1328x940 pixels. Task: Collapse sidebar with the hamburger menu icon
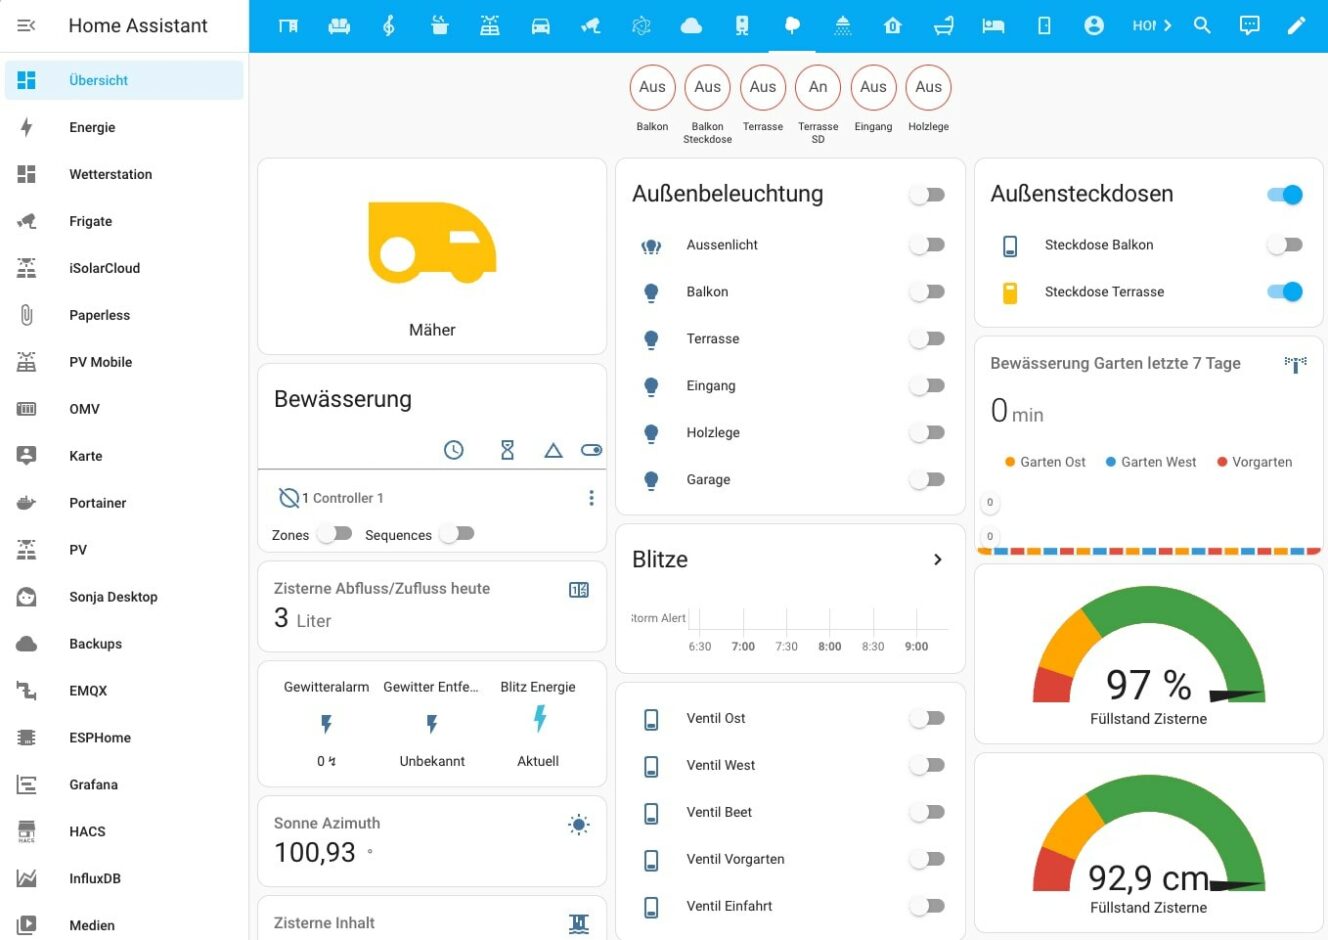pos(27,26)
